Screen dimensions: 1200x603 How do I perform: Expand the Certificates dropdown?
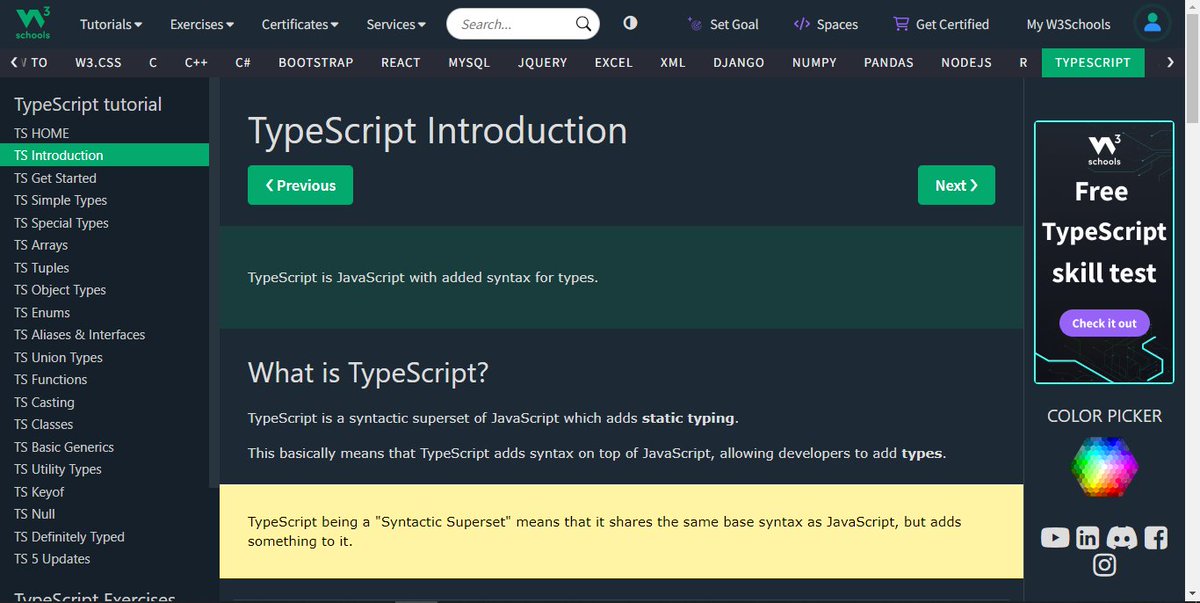[x=300, y=24]
